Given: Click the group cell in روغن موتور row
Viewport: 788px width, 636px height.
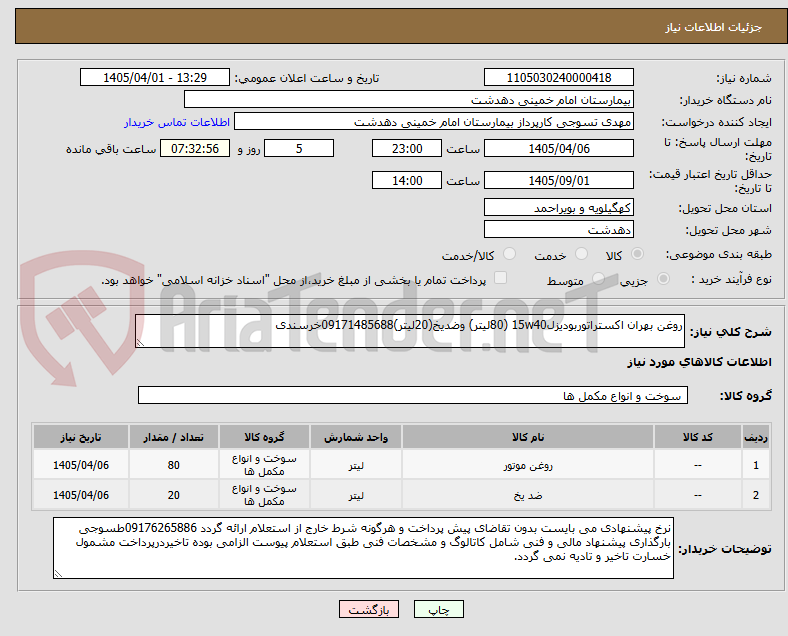Looking at the screenshot, I should tap(264, 465).
